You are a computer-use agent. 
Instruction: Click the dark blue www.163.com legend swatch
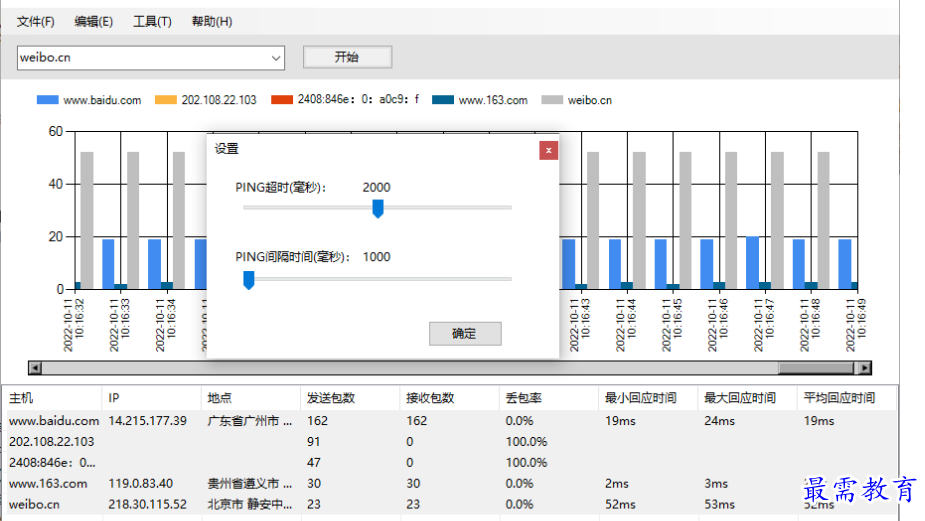(x=443, y=100)
